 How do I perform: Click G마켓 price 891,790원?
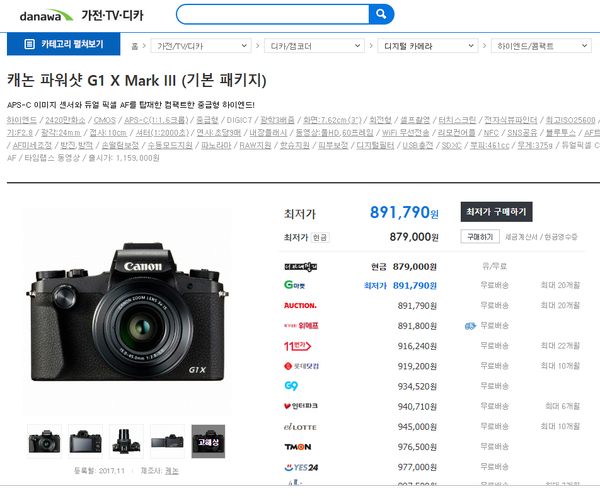[x=415, y=286]
